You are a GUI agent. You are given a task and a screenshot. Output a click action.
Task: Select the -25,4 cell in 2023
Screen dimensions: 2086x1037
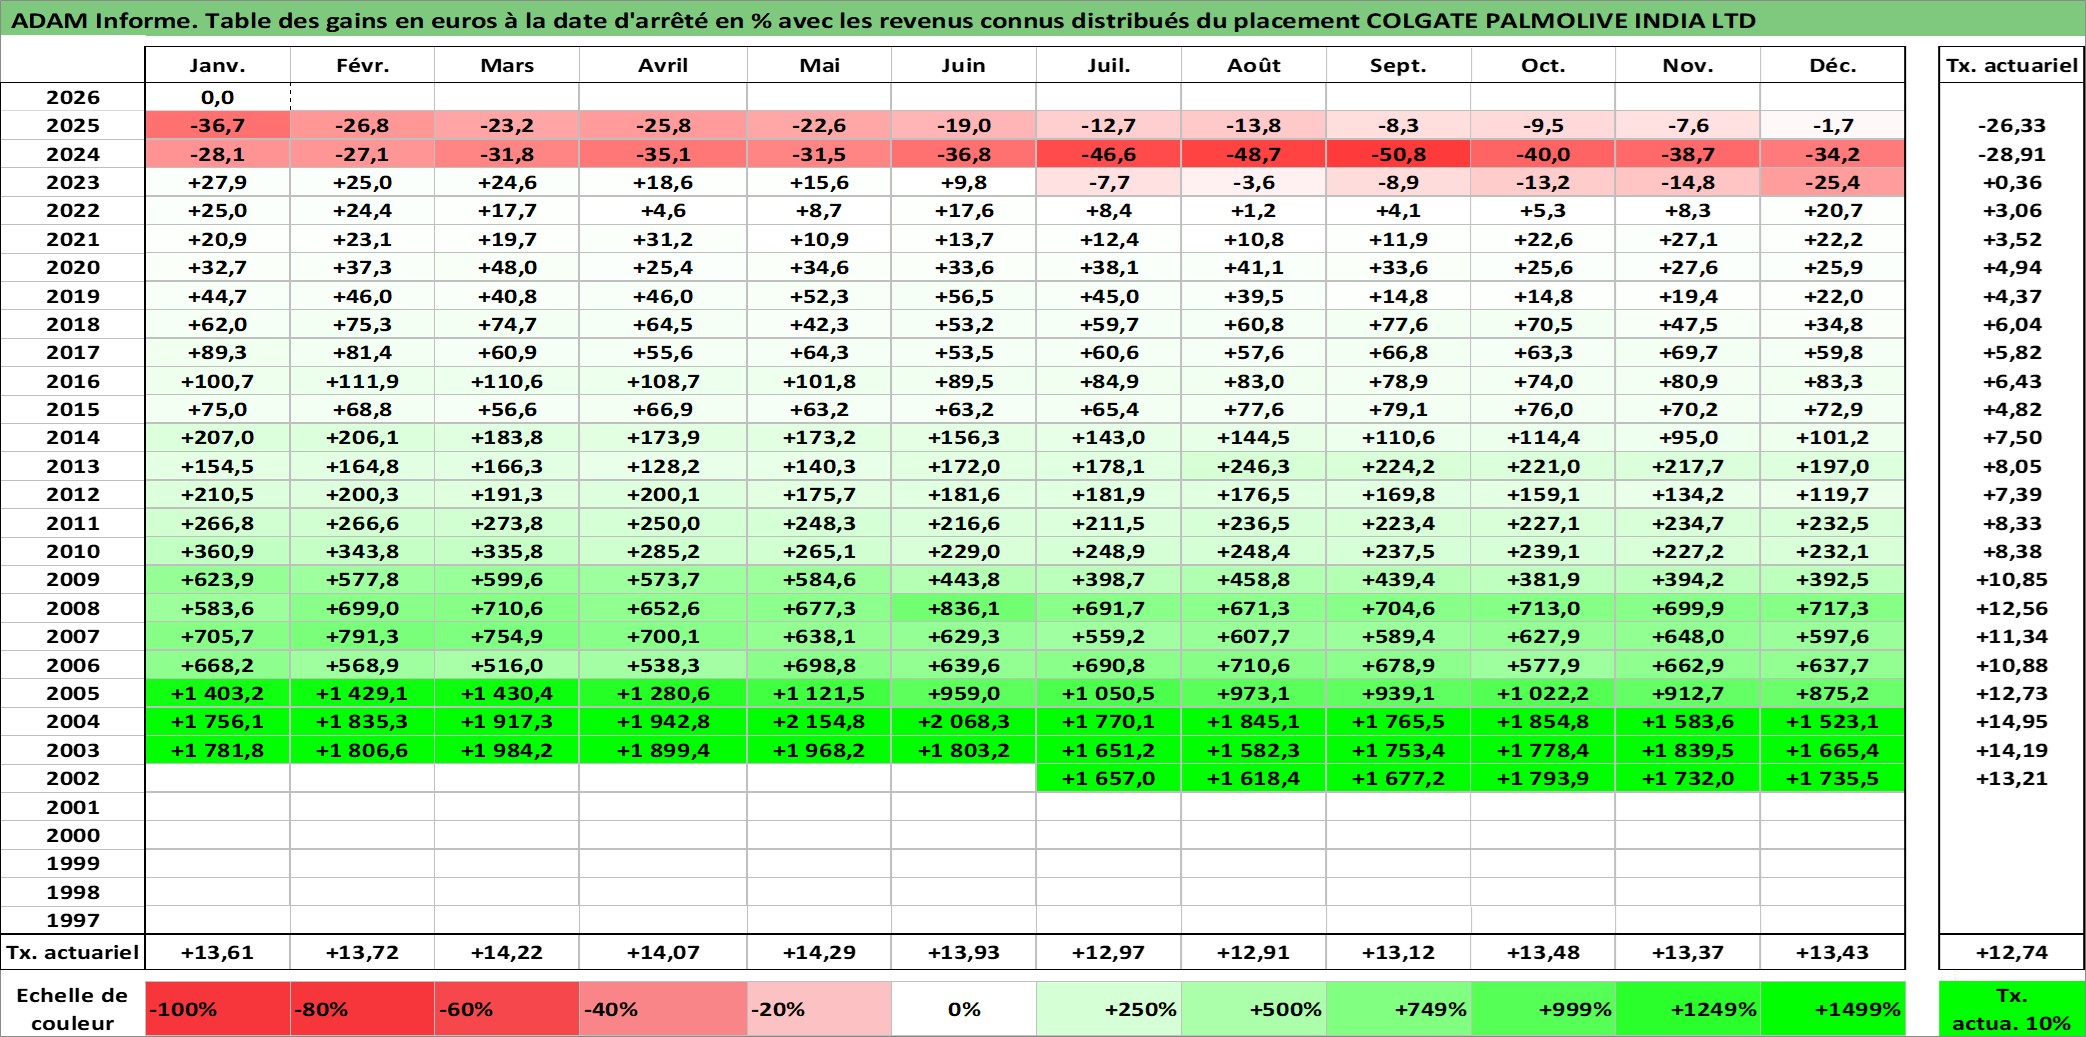click(1832, 182)
